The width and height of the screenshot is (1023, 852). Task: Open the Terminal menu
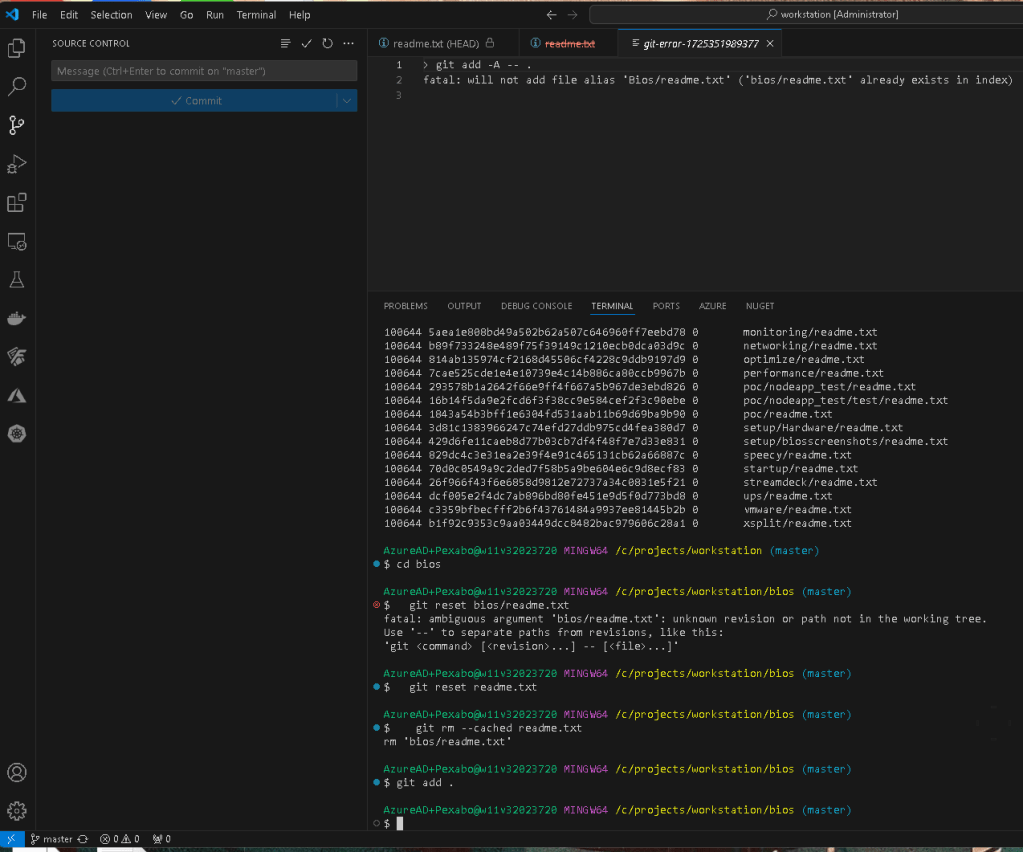point(256,14)
